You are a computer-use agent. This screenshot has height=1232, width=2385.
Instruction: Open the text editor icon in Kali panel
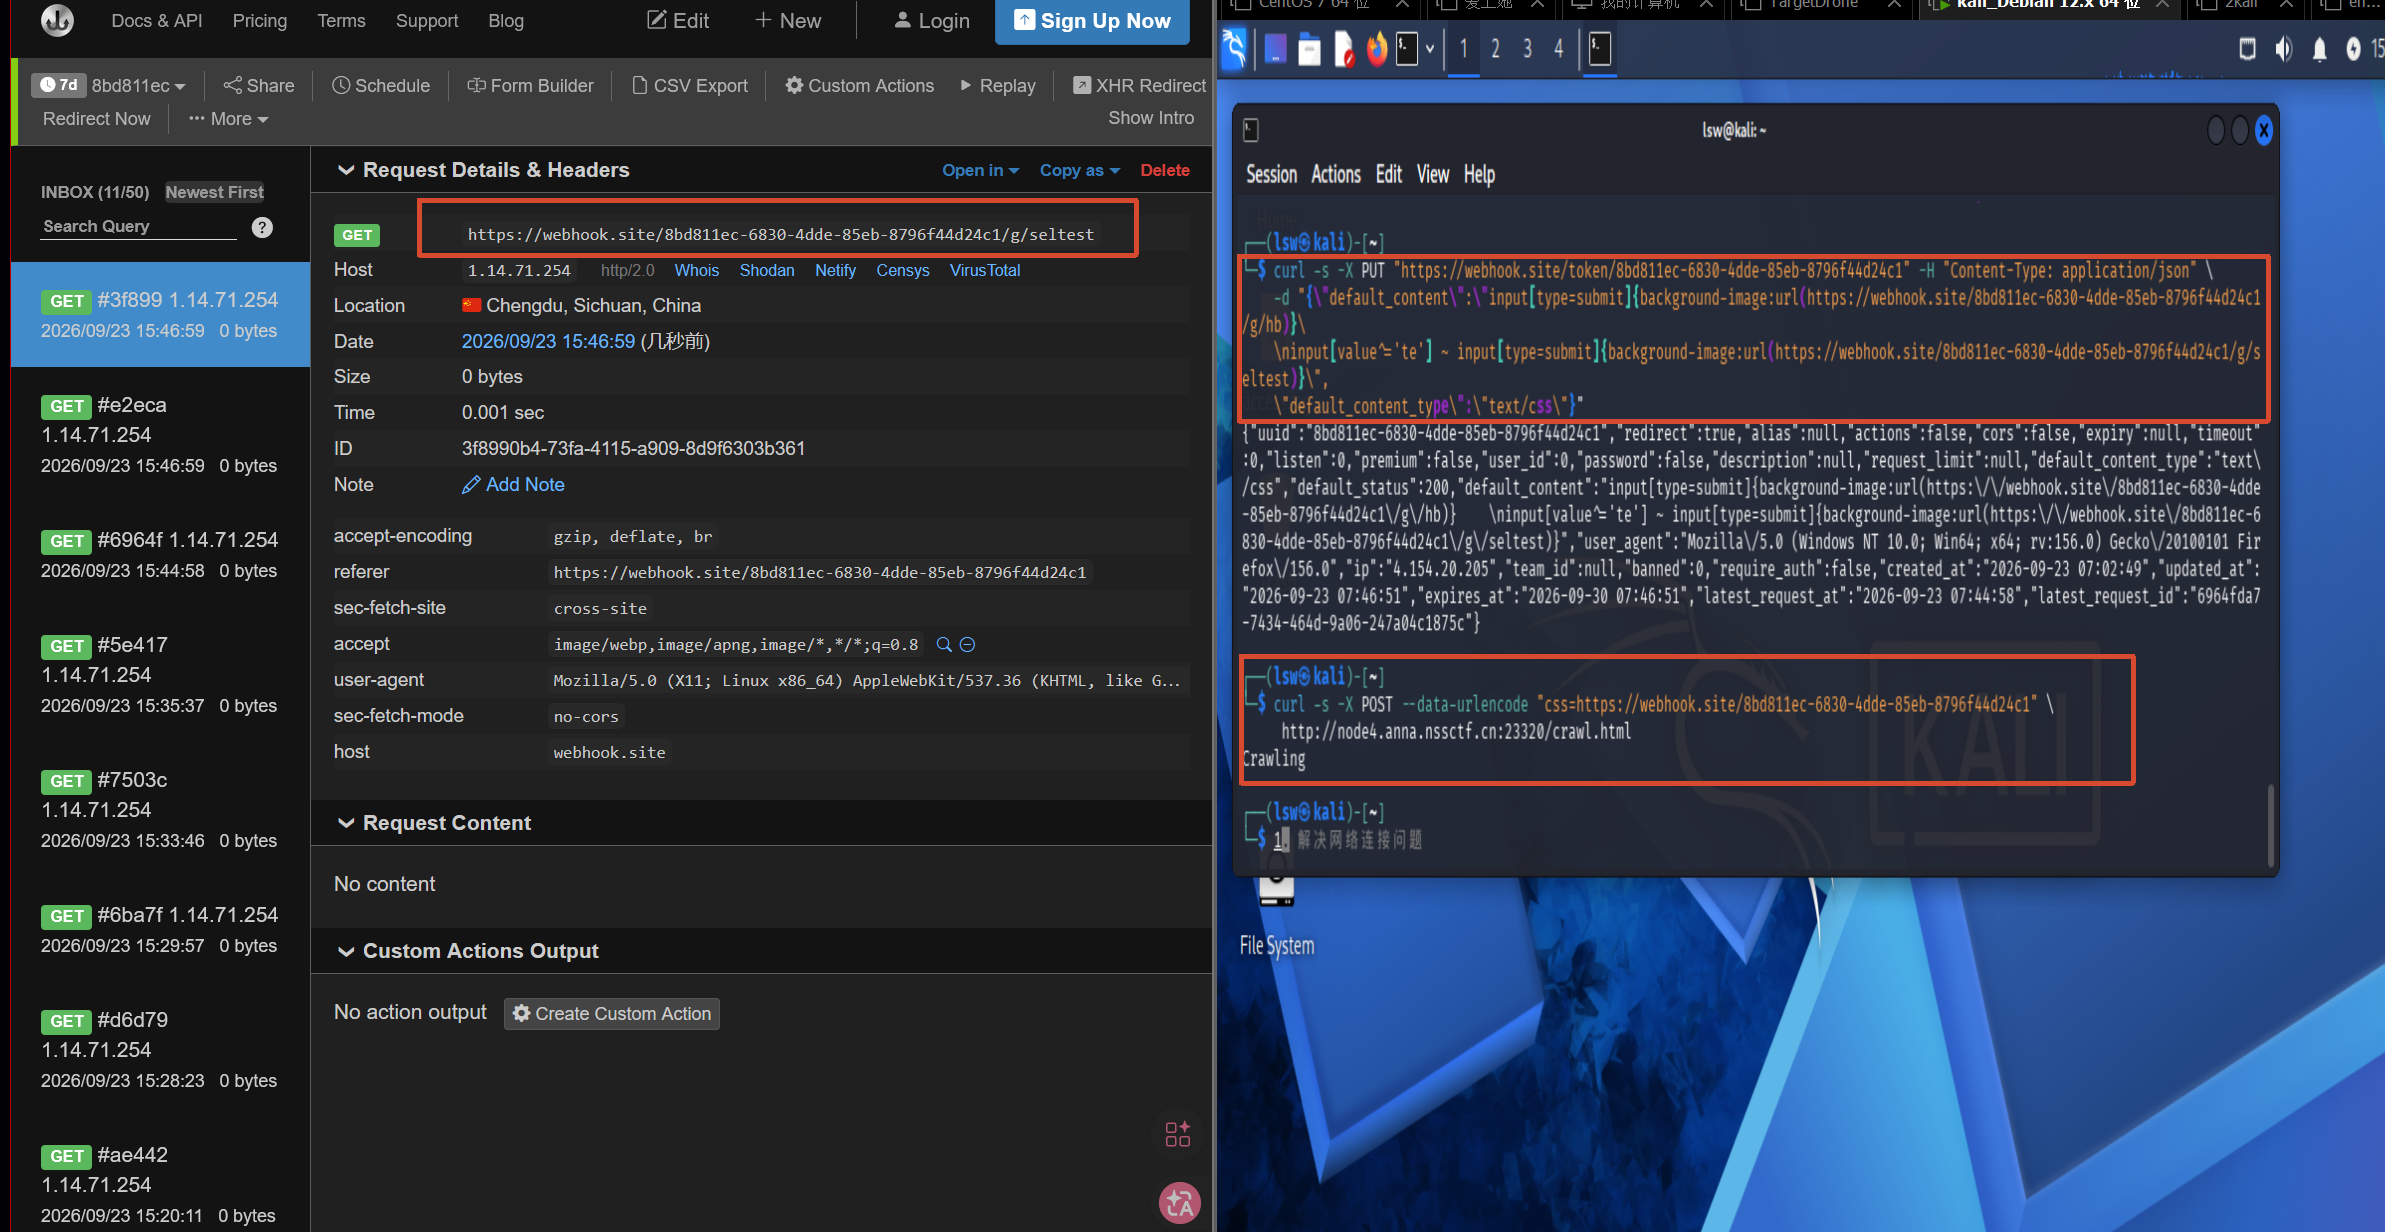coord(1343,49)
